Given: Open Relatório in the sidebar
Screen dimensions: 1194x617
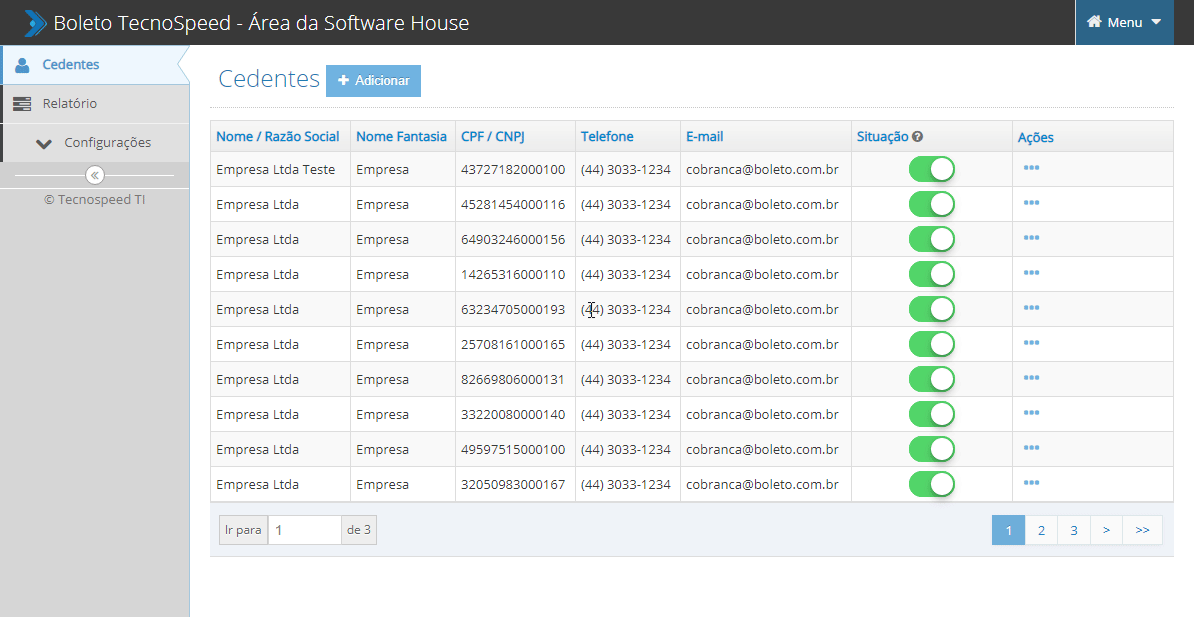Looking at the screenshot, I should (x=70, y=104).
